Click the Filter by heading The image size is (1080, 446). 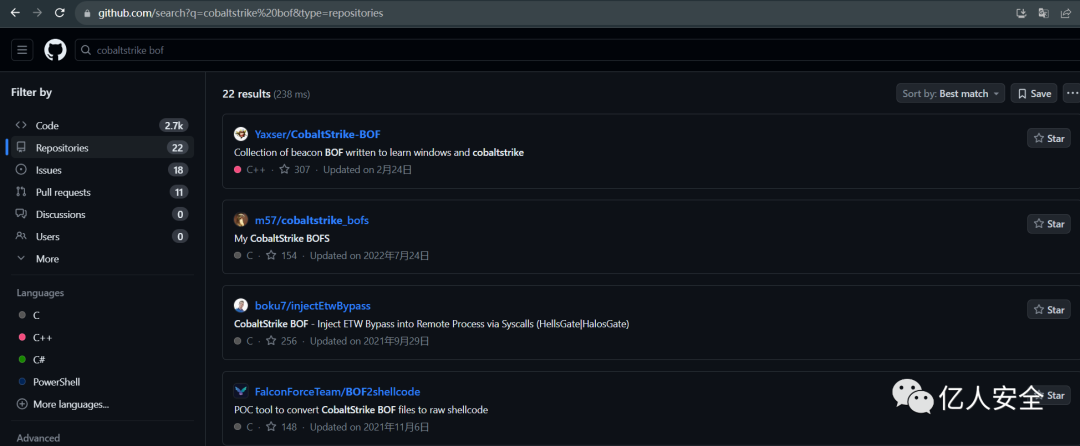[32, 92]
